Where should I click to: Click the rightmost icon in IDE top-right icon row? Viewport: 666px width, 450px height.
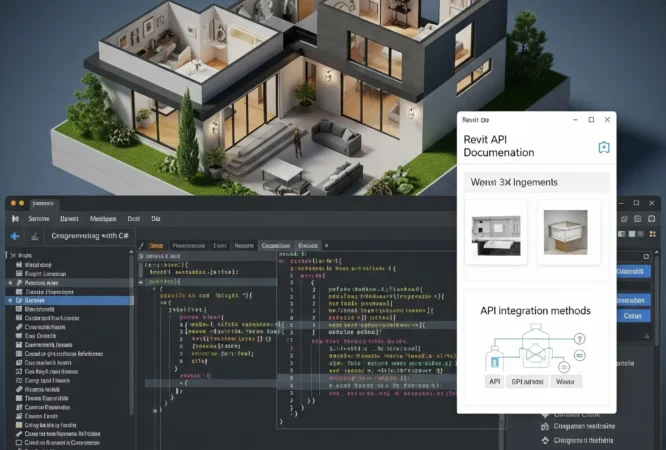pos(652,219)
